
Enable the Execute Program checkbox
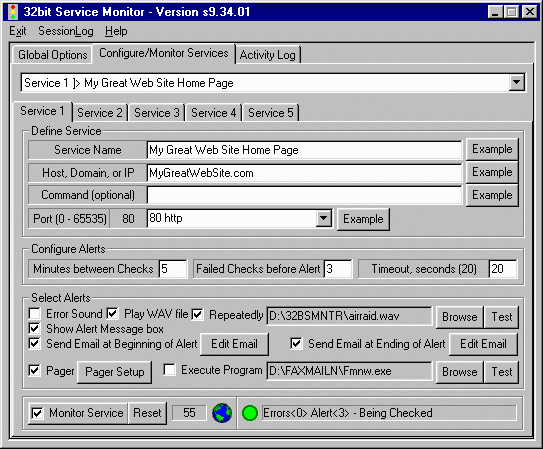169,369
